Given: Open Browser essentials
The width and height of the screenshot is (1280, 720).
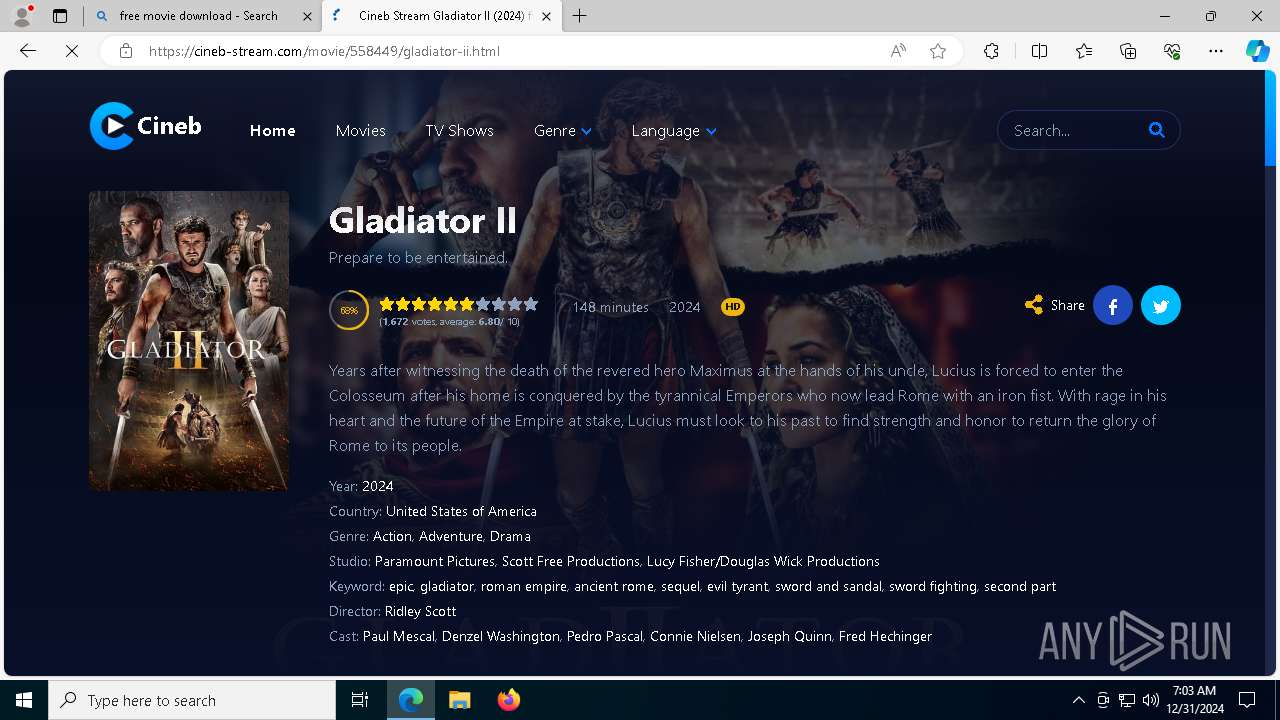Looking at the screenshot, I should pos(1172,51).
